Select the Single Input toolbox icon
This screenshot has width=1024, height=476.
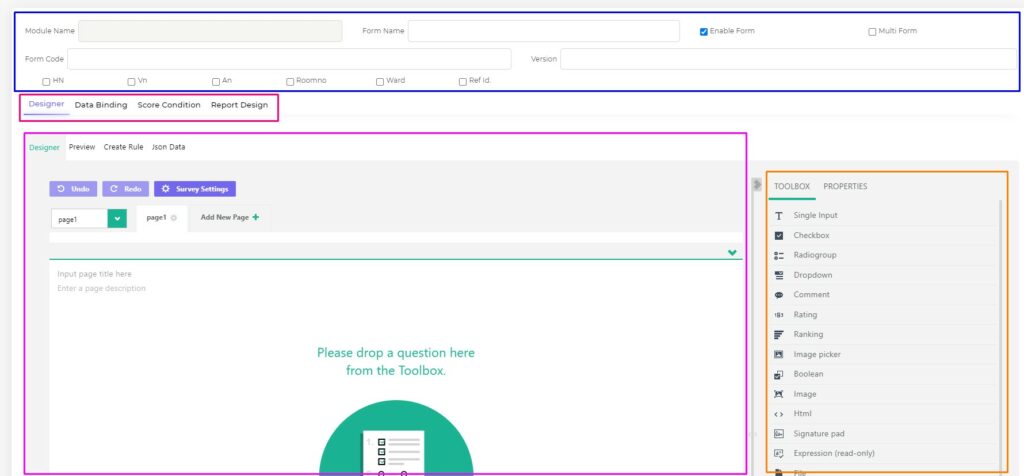[779, 216]
